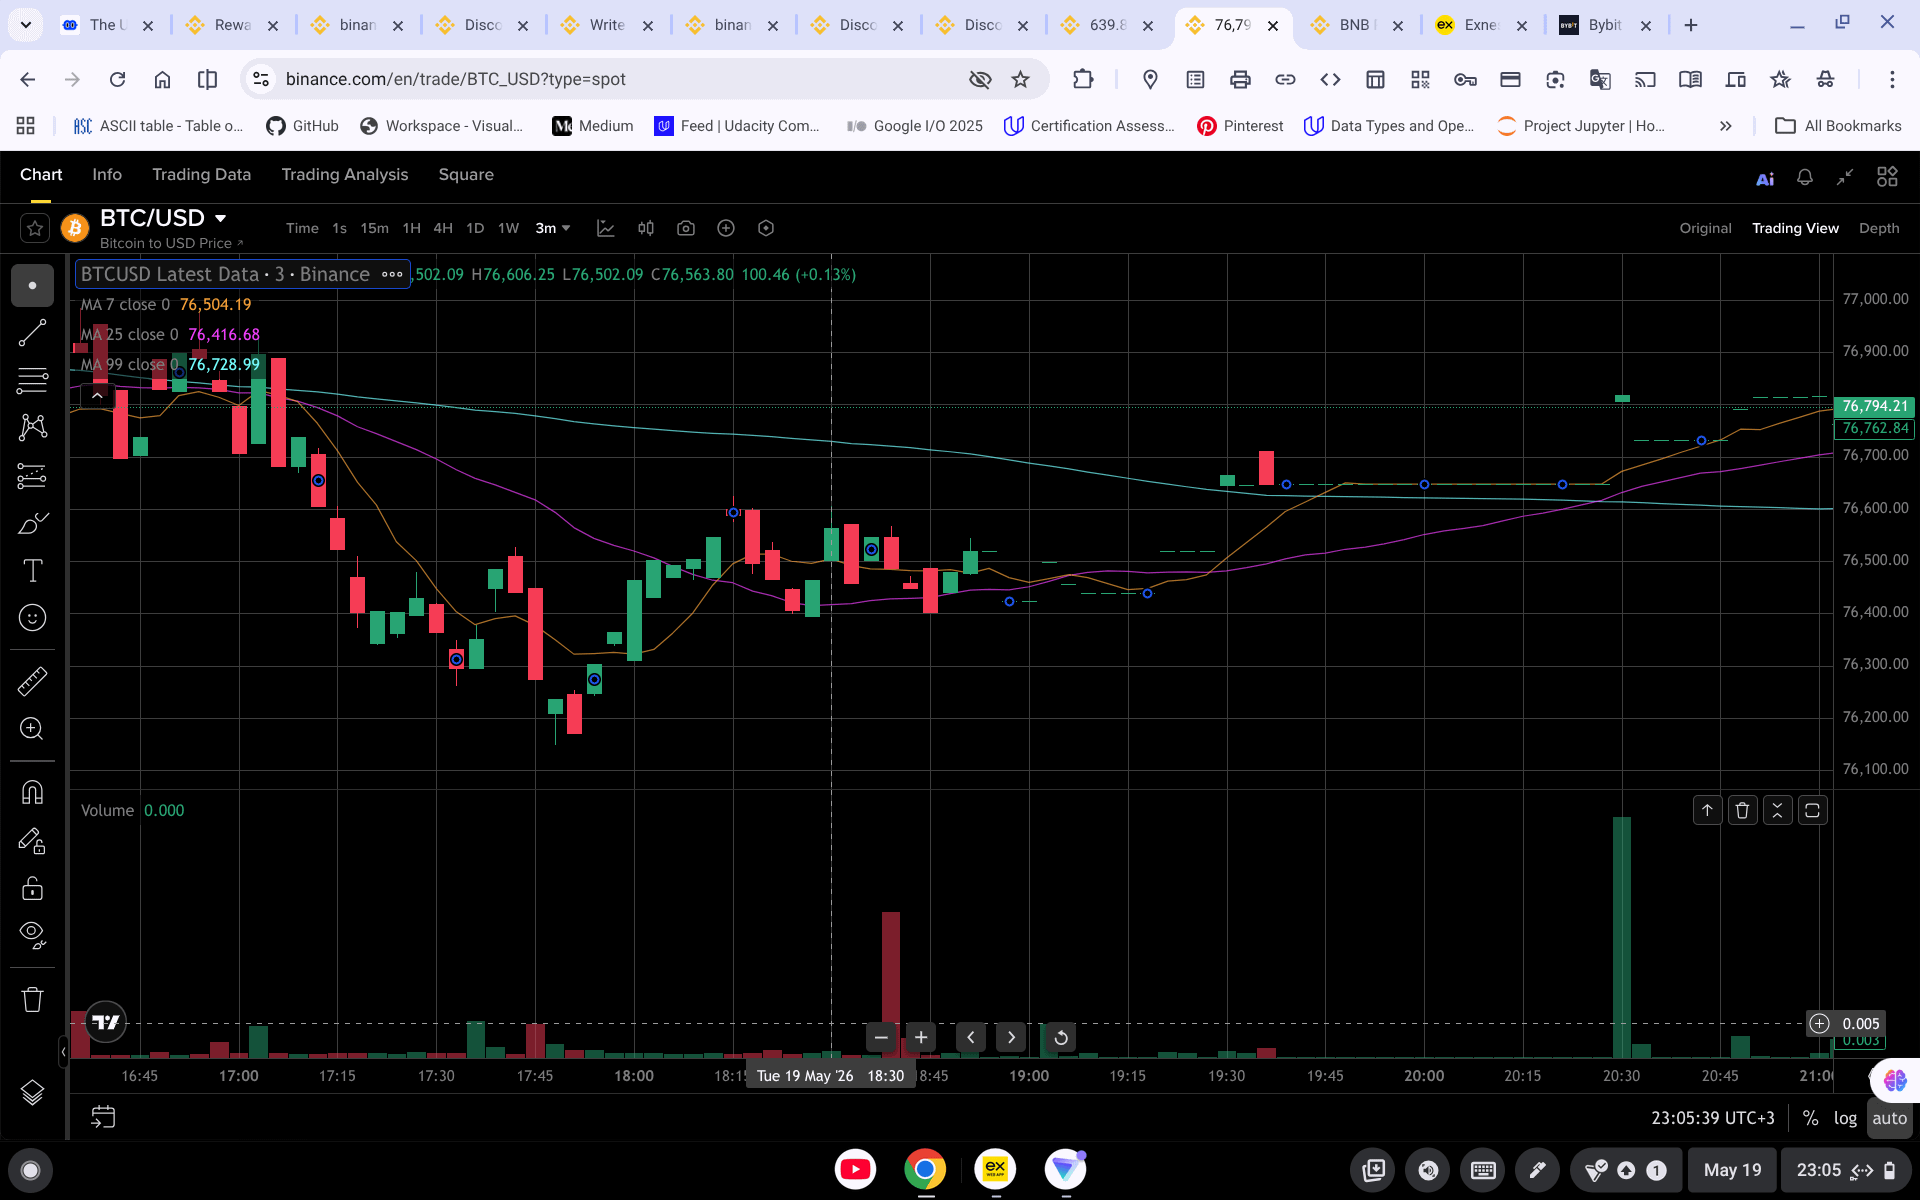This screenshot has width=1920, height=1200.
Task: Open the chart settings hexagon icon
Action: [x=766, y=228]
